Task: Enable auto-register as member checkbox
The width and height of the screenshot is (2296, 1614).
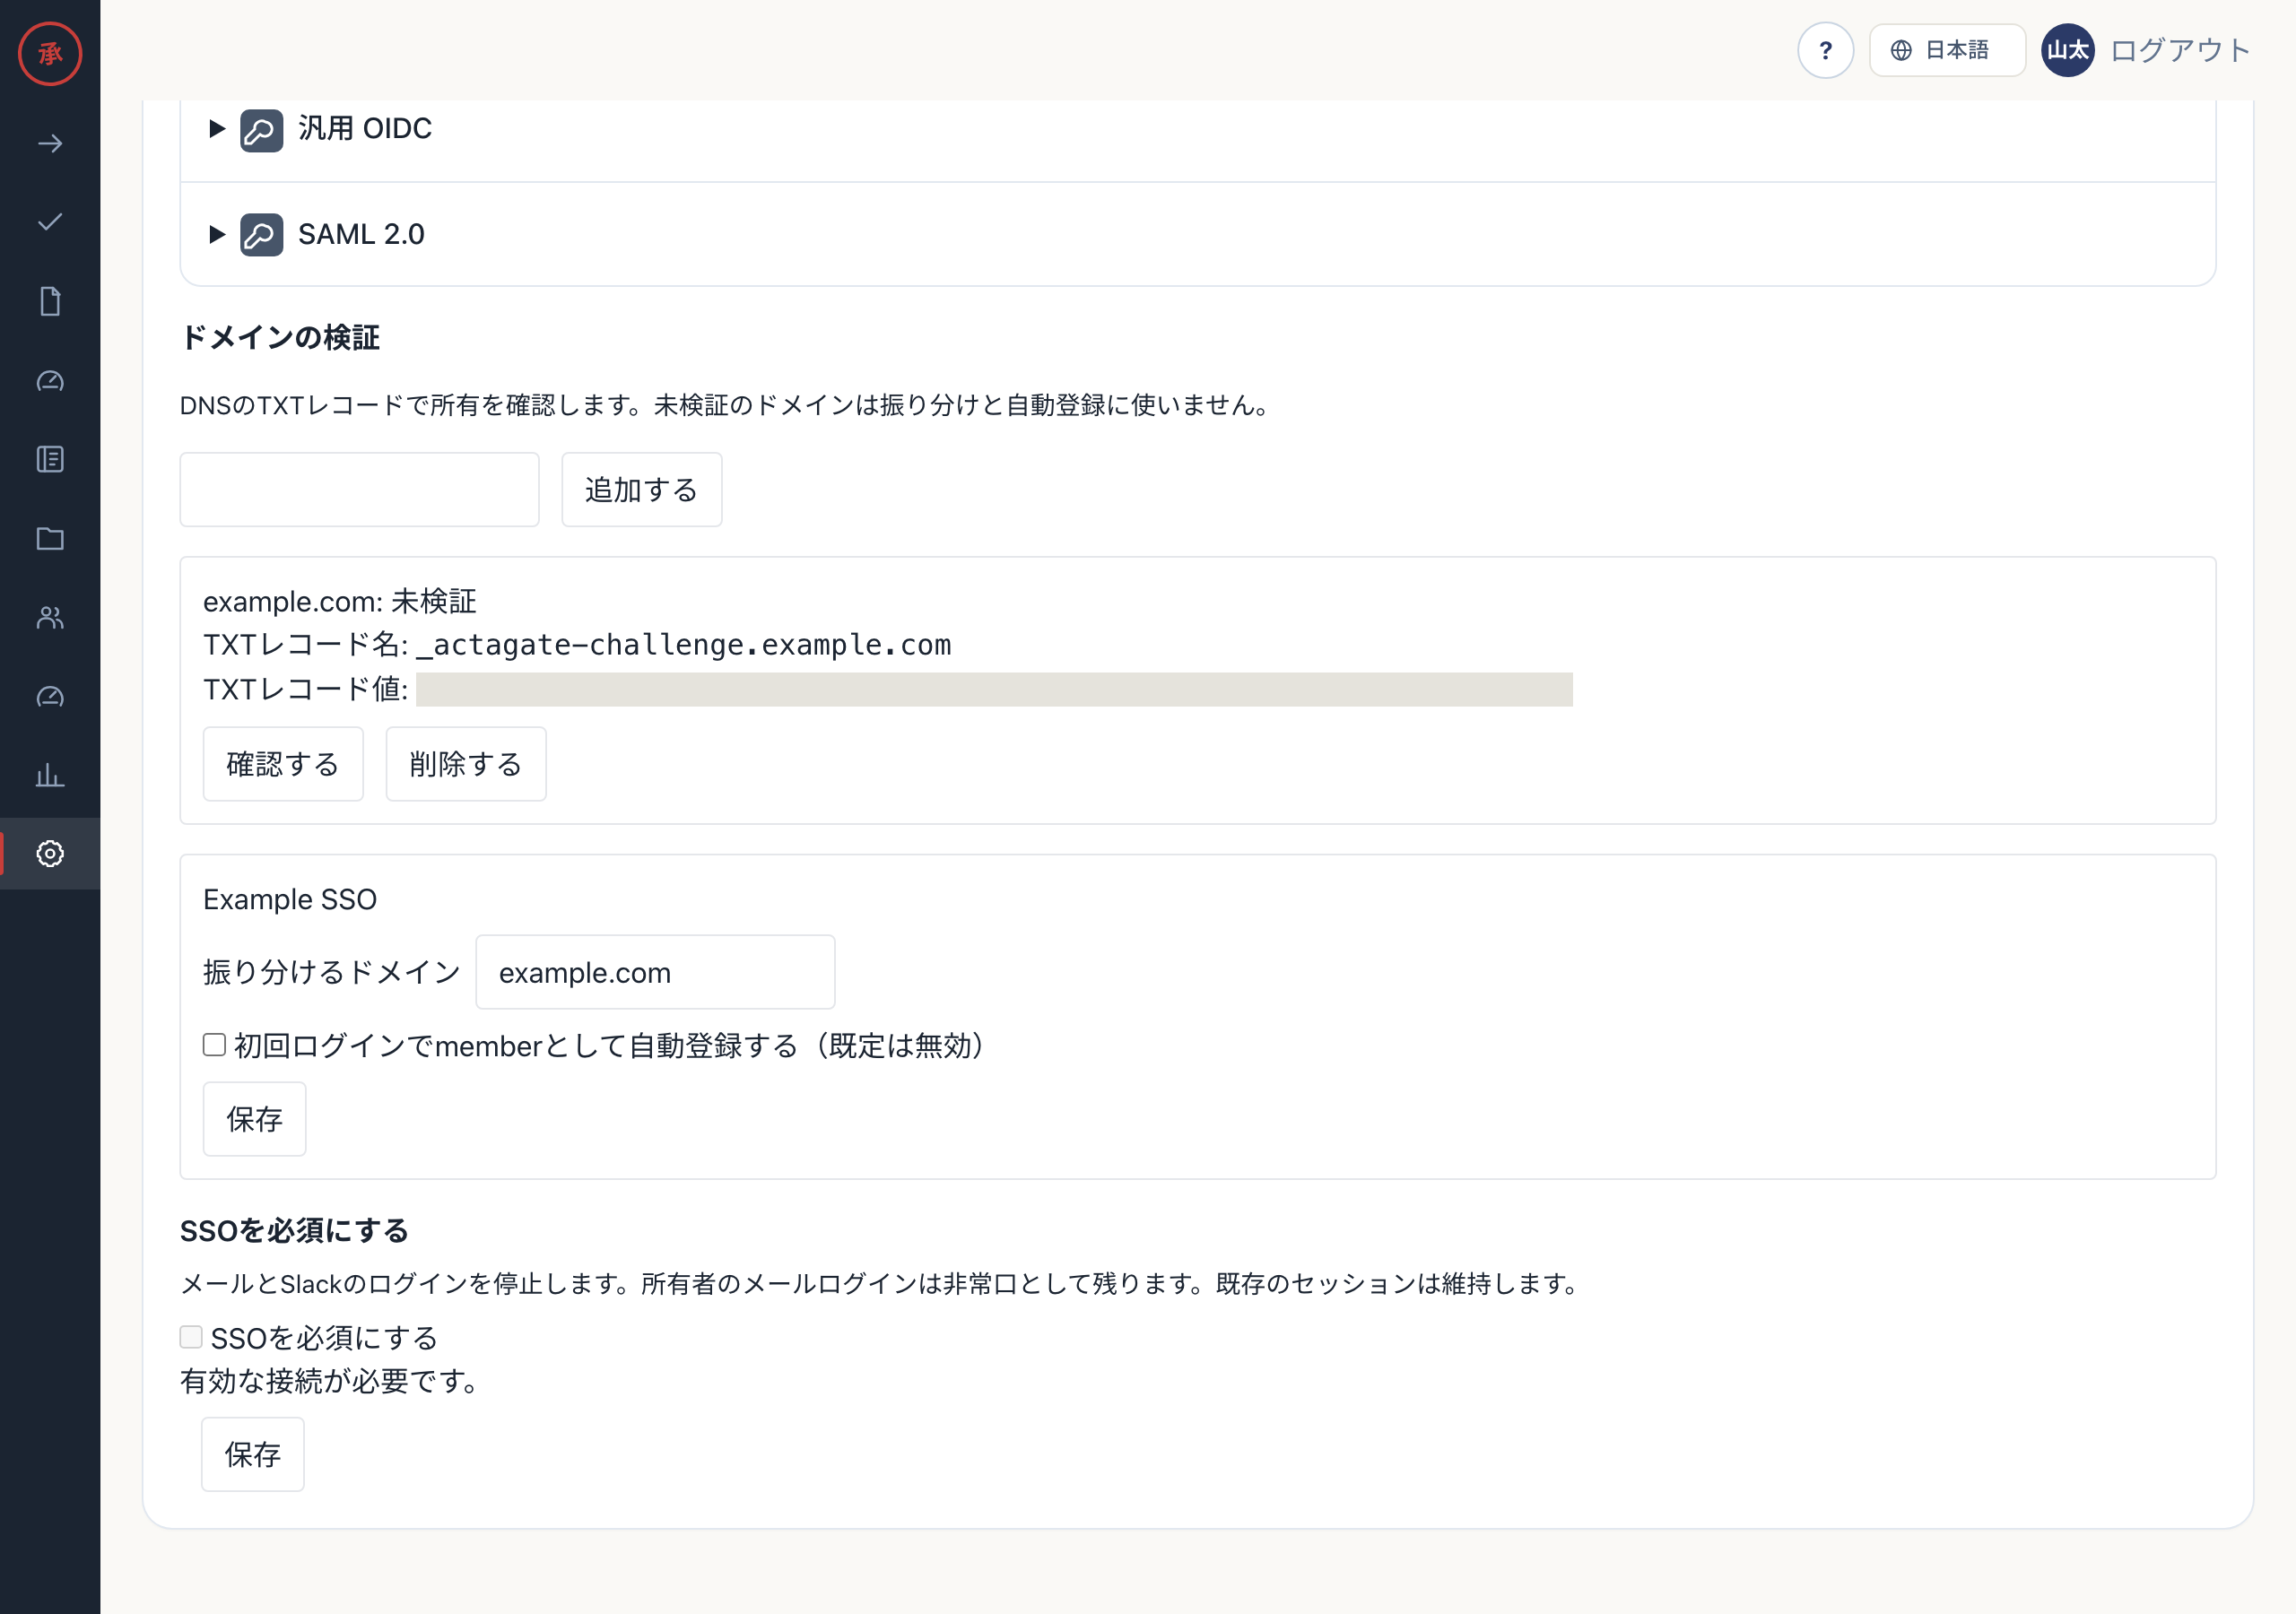Action: (214, 1045)
